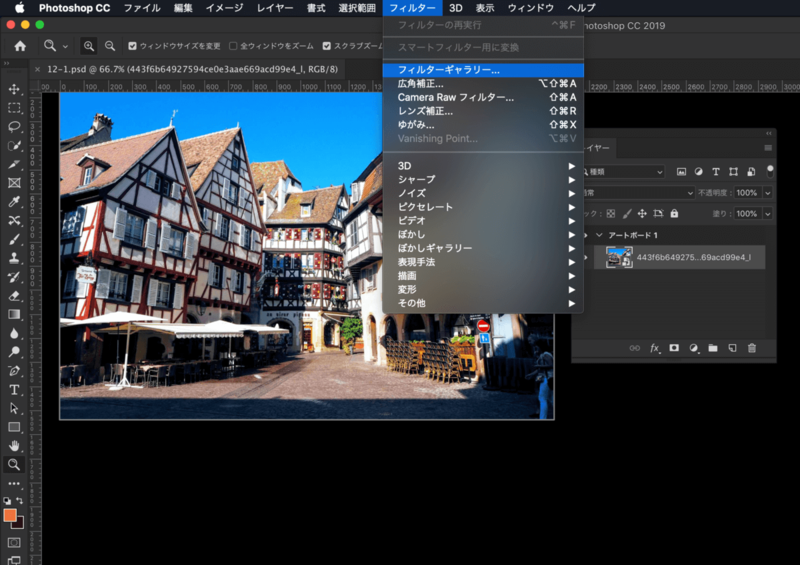
Task: Toggle Quick Mask mode icon
Action: pos(14,542)
